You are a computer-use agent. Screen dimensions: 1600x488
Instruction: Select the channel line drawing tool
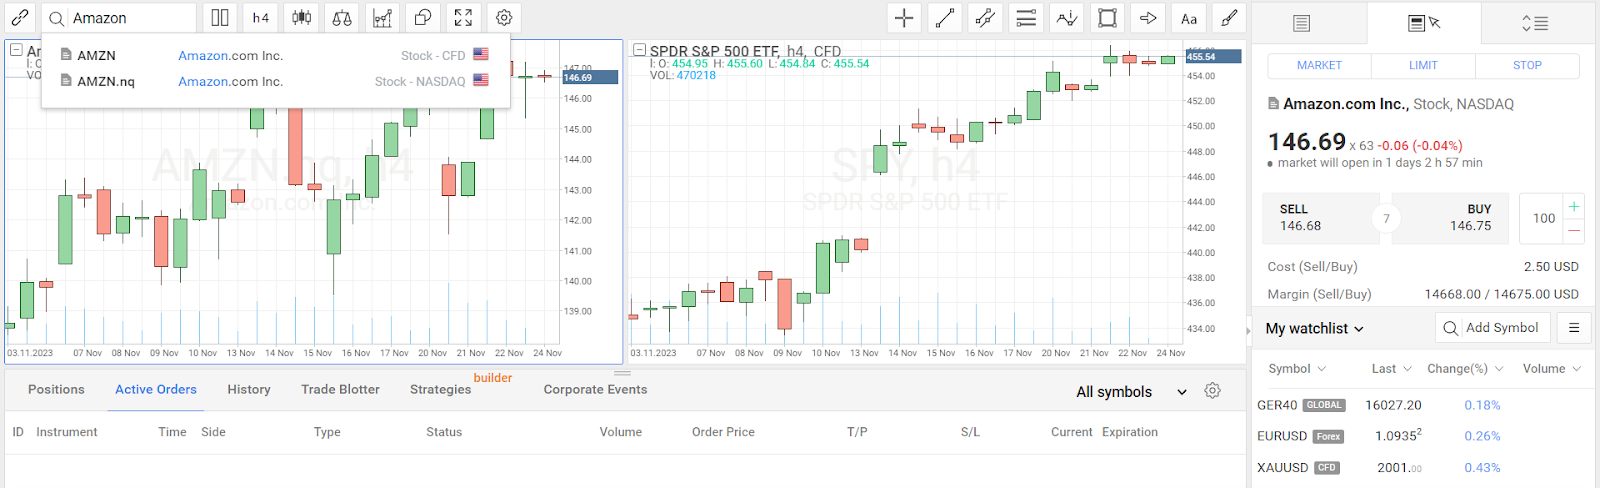[x=985, y=18]
